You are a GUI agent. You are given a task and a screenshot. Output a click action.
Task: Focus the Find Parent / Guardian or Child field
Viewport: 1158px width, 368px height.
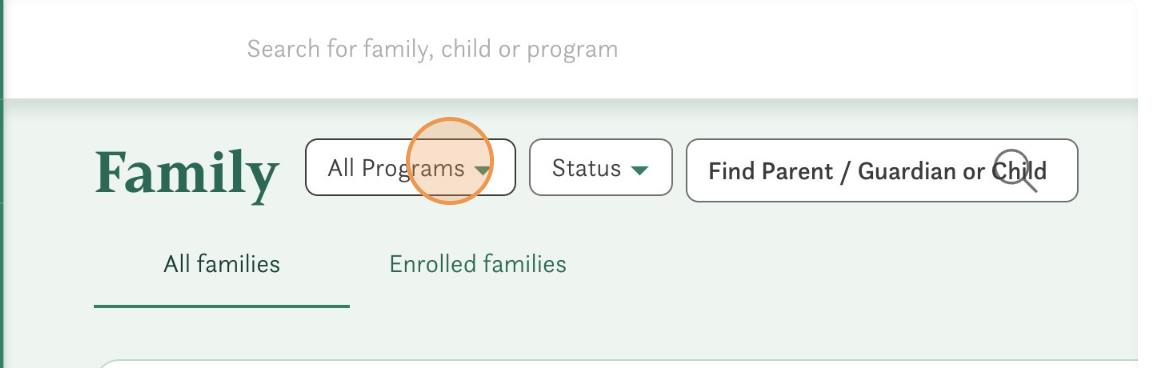(882, 171)
